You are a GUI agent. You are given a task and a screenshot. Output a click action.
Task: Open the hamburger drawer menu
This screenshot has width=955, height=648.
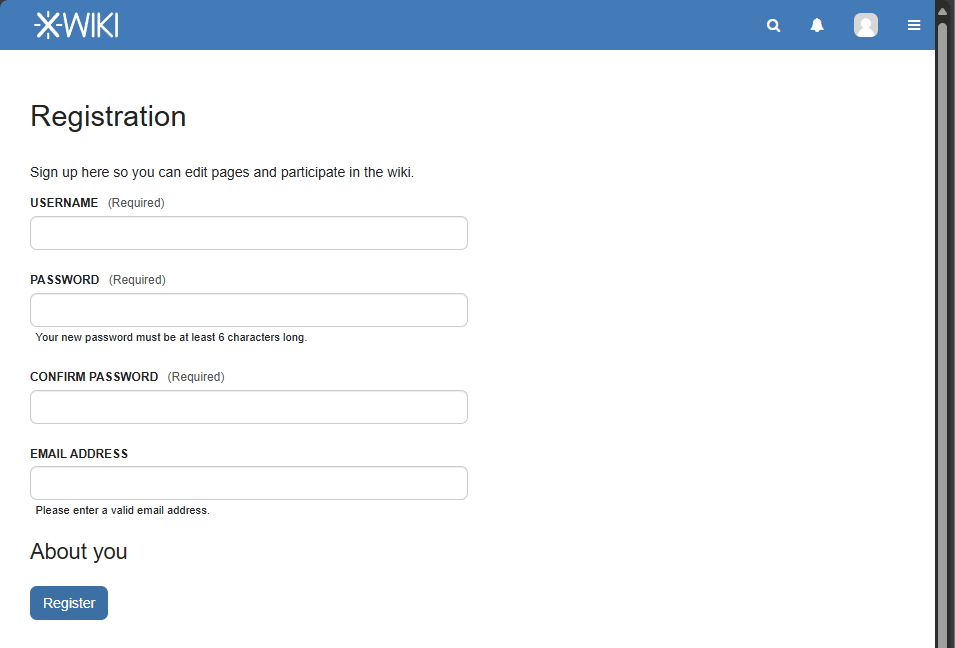tap(914, 25)
